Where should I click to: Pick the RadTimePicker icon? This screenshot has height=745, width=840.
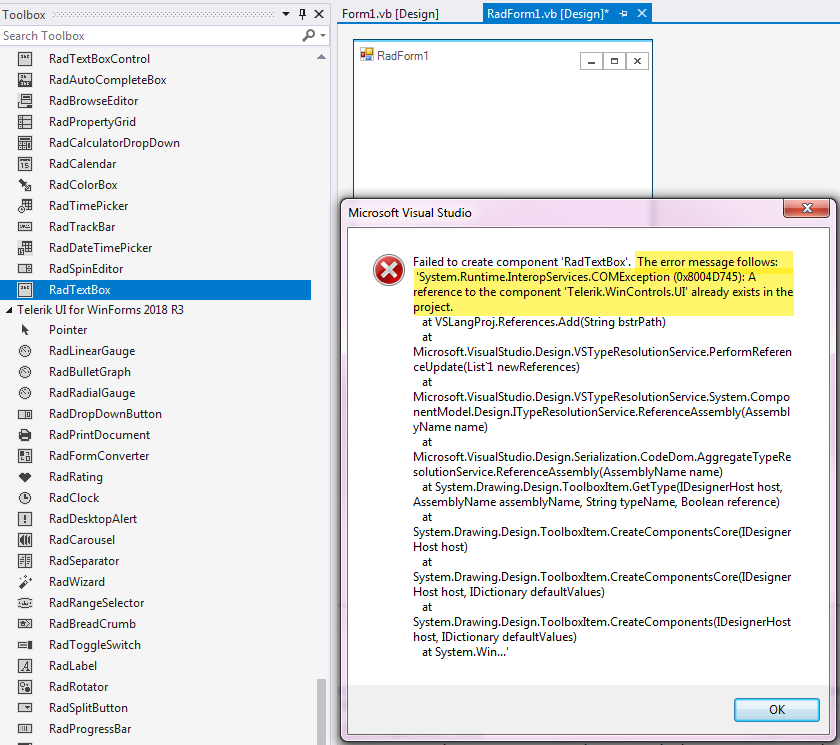pyautogui.click(x=25, y=206)
